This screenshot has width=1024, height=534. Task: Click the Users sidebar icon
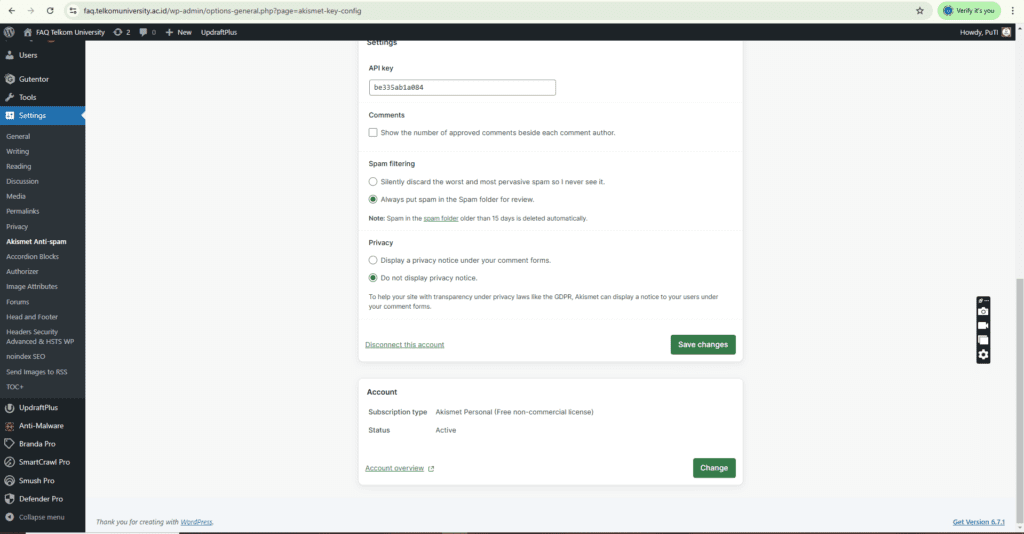pos(10,55)
